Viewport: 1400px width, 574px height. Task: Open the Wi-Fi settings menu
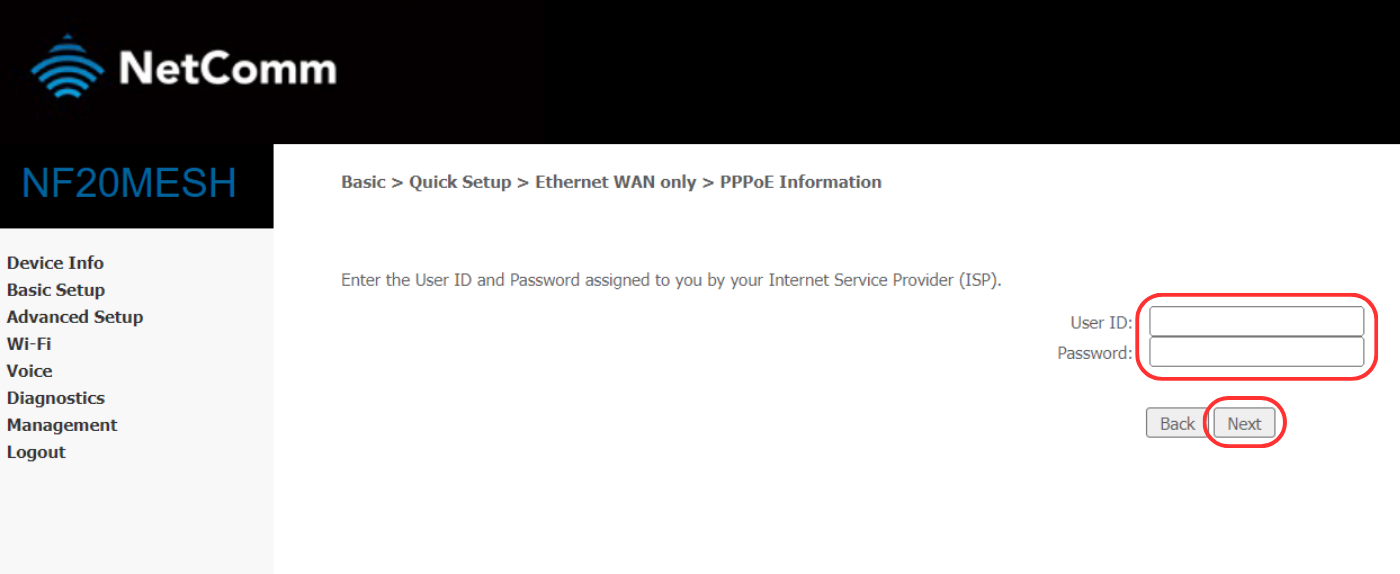pos(29,344)
